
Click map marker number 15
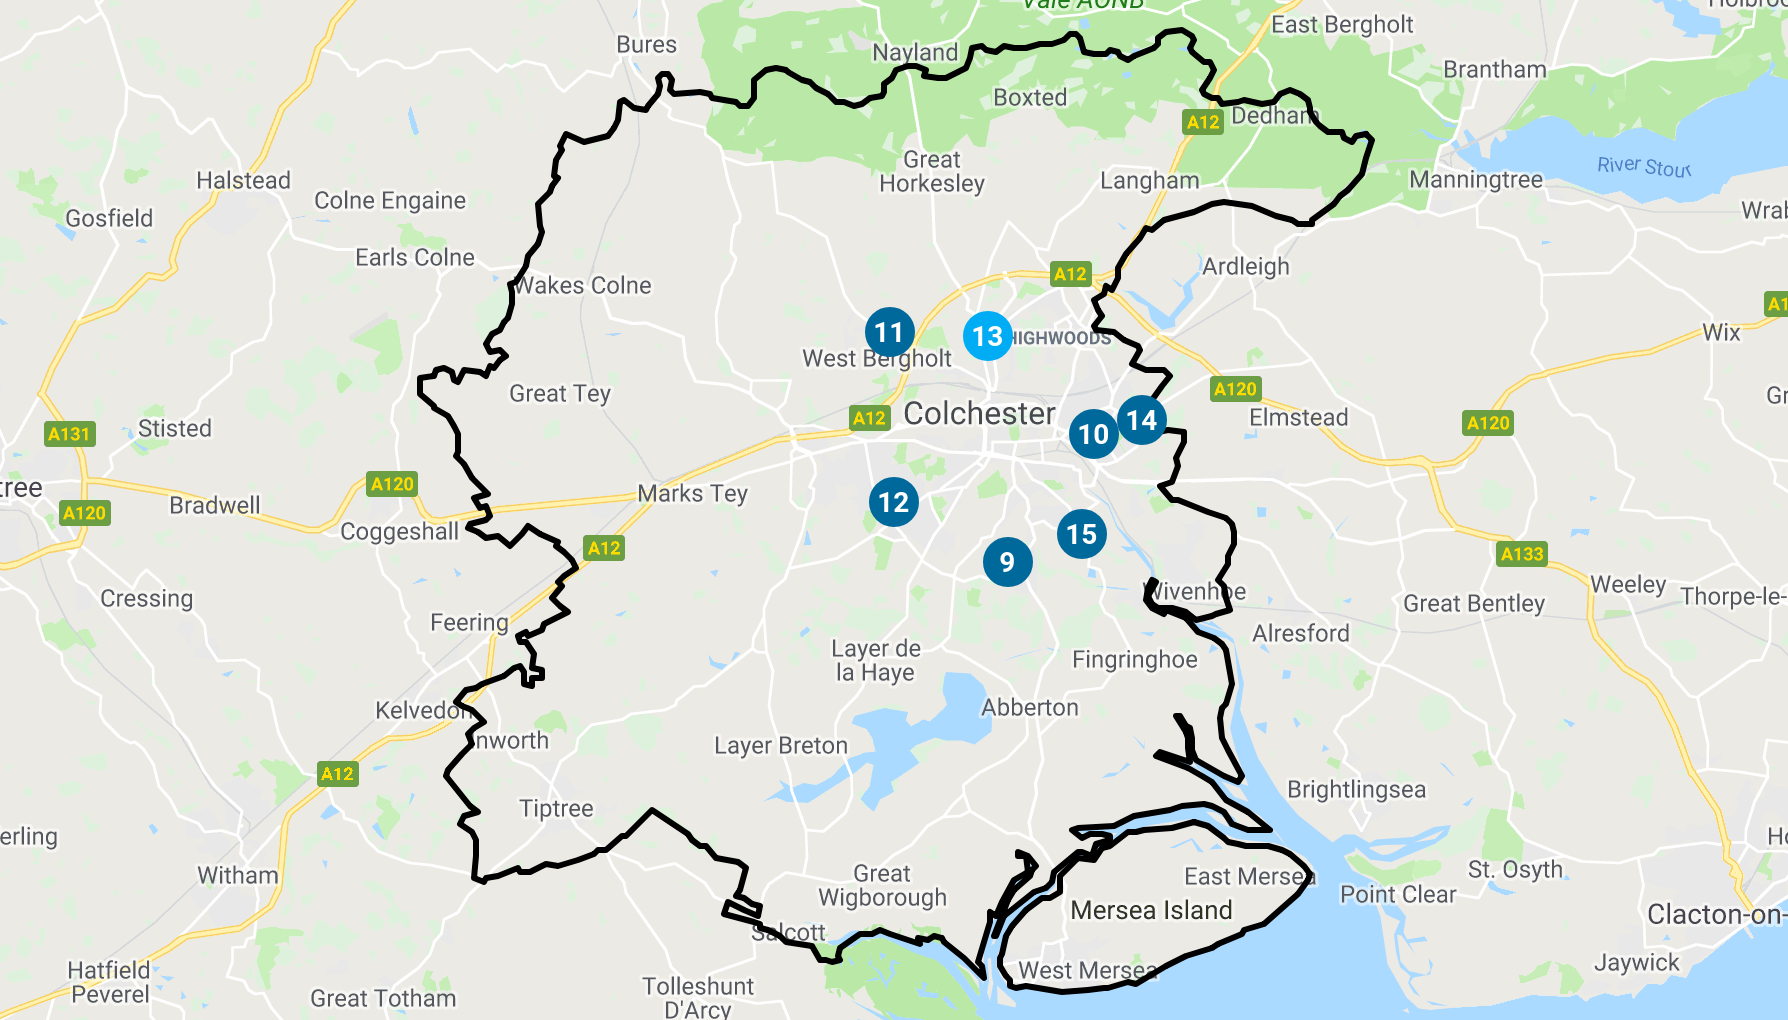click(1081, 534)
